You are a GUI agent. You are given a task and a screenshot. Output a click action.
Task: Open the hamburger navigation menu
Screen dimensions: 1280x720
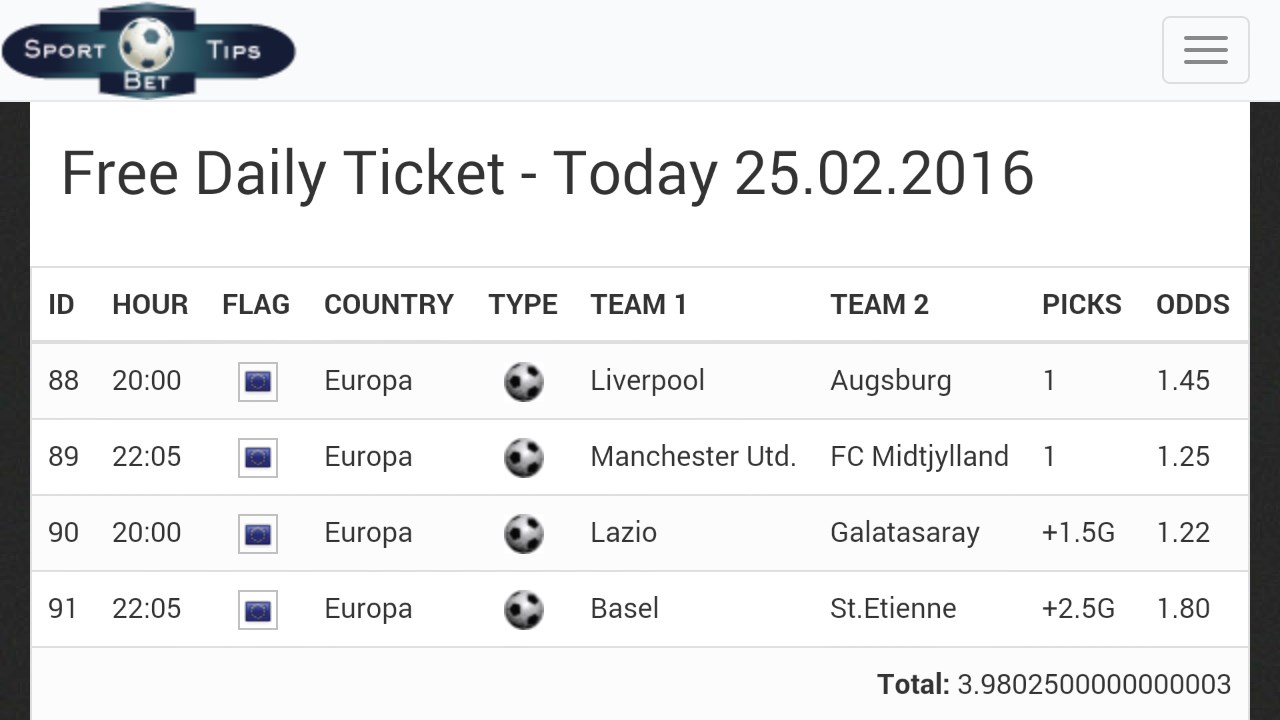coord(1205,50)
